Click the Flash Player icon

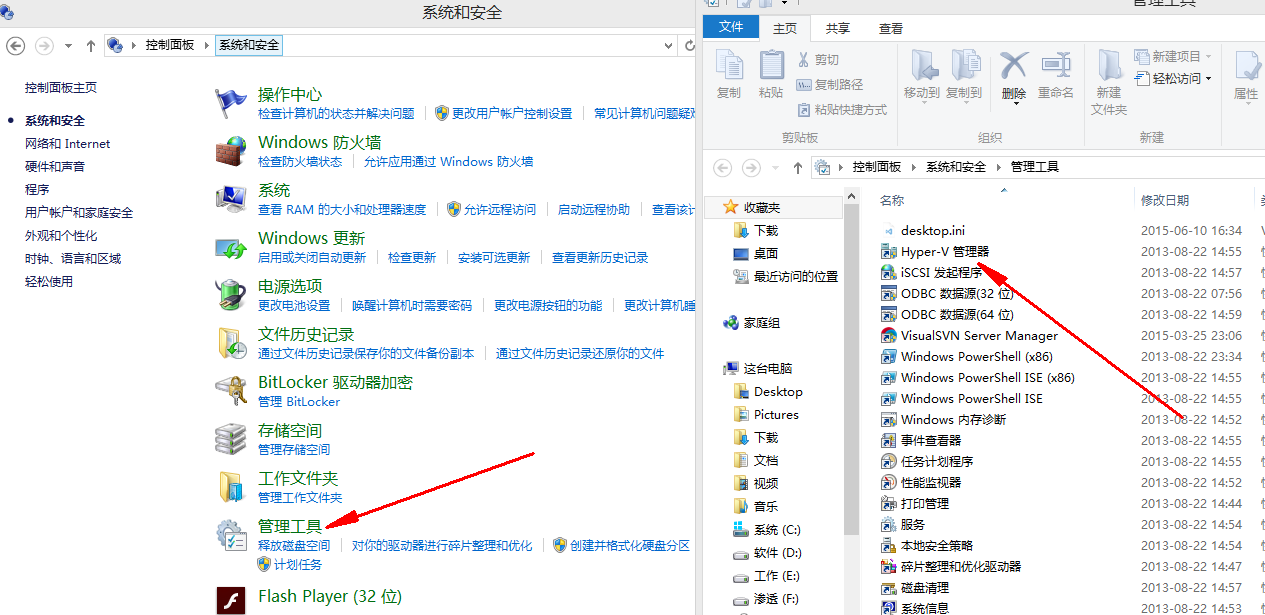pyautogui.click(x=231, y=599)
